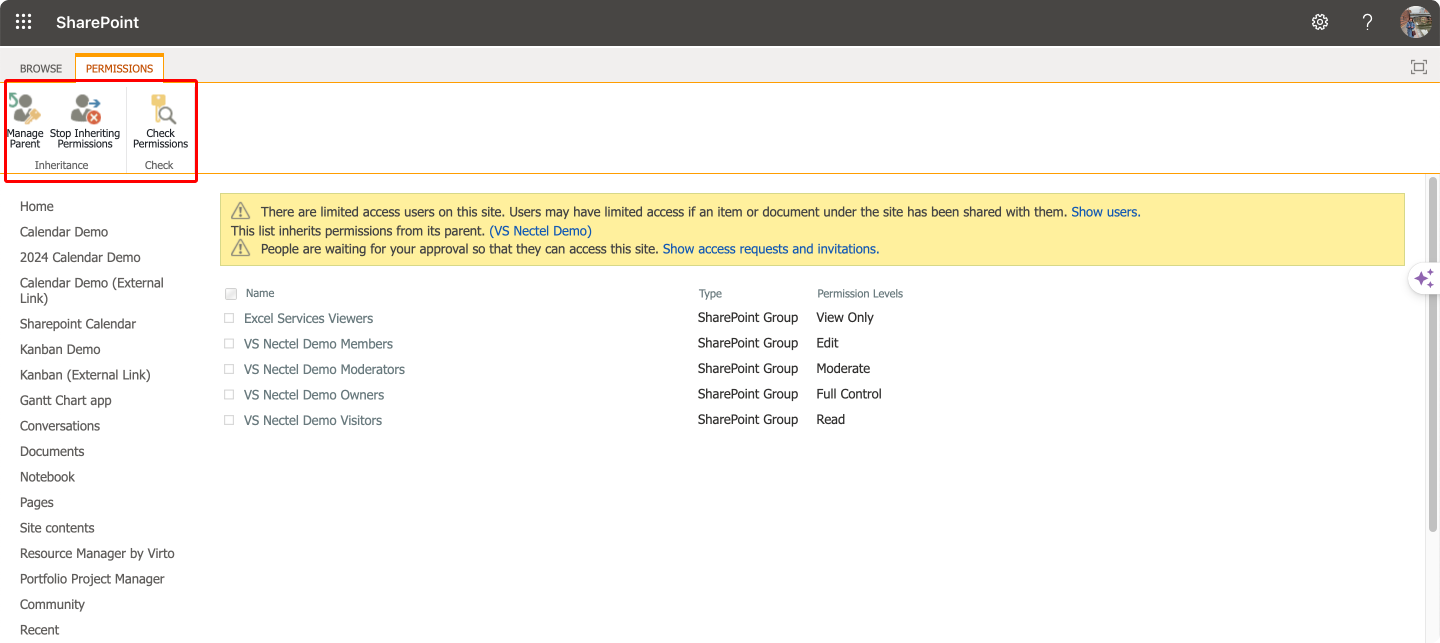The height and width of the screenshot is (643, 1440).
Task: Select the PERMISSIONS ribbon tab
Action: click(x=119, y=69)
